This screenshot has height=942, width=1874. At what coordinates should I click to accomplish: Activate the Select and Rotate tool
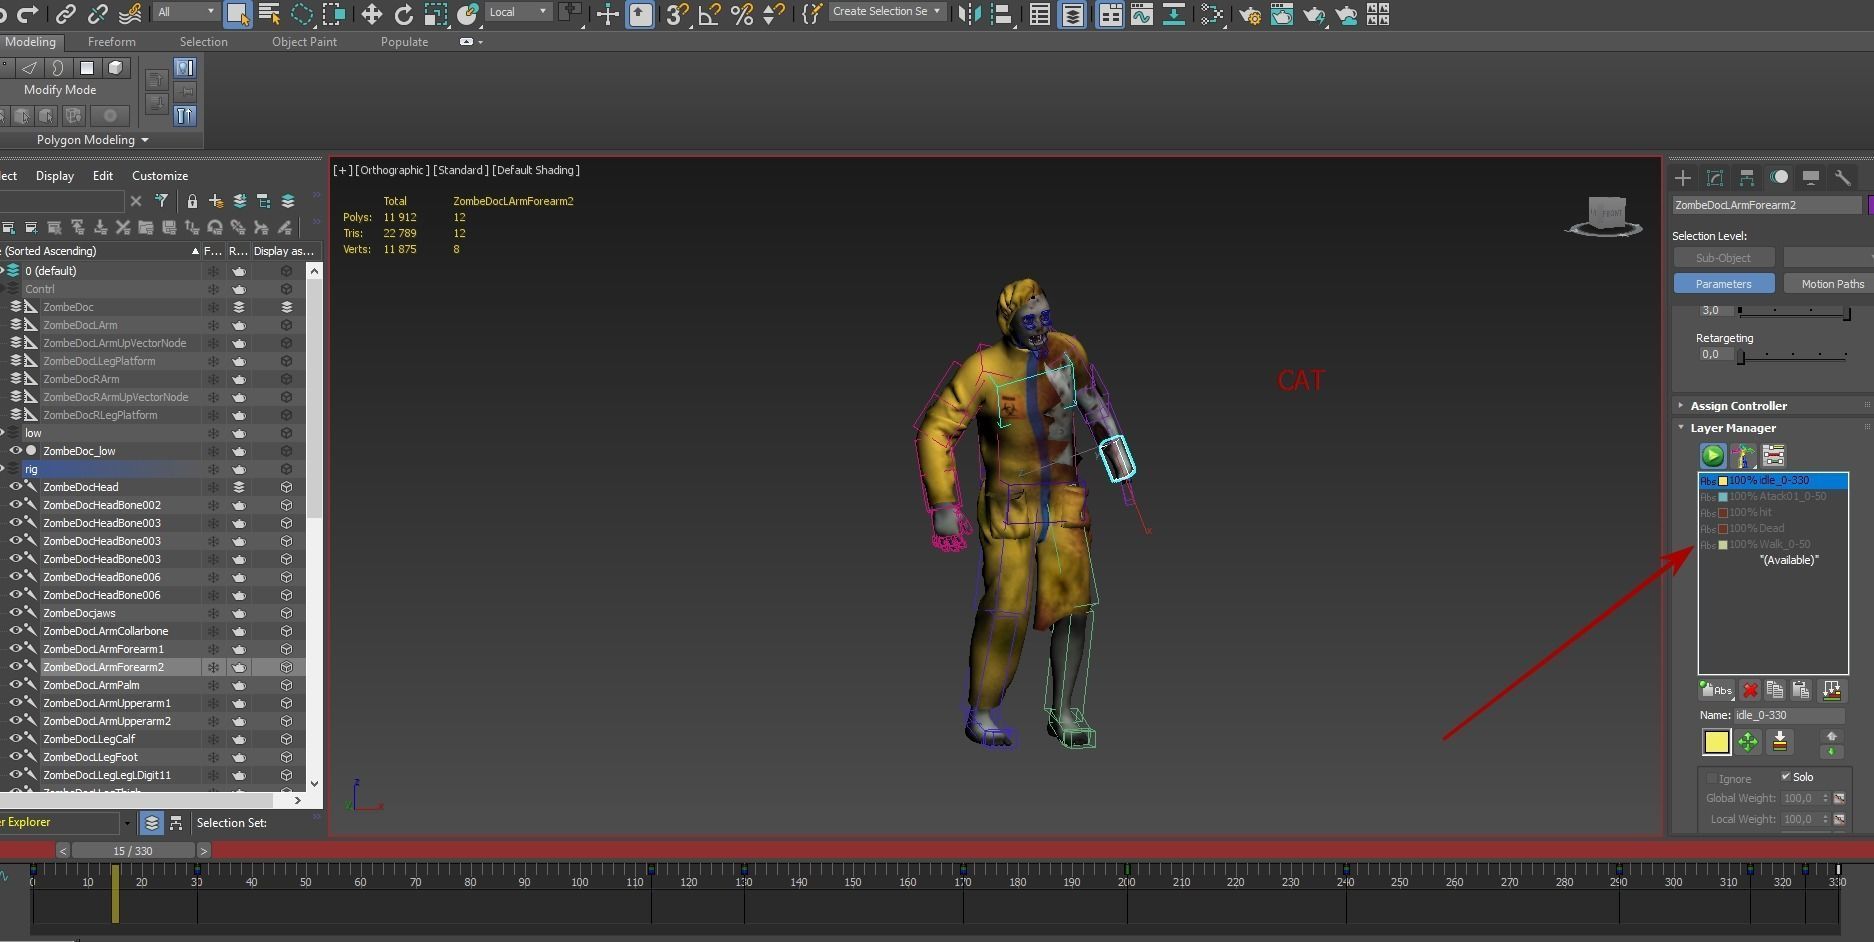click(x=404, y=14)
